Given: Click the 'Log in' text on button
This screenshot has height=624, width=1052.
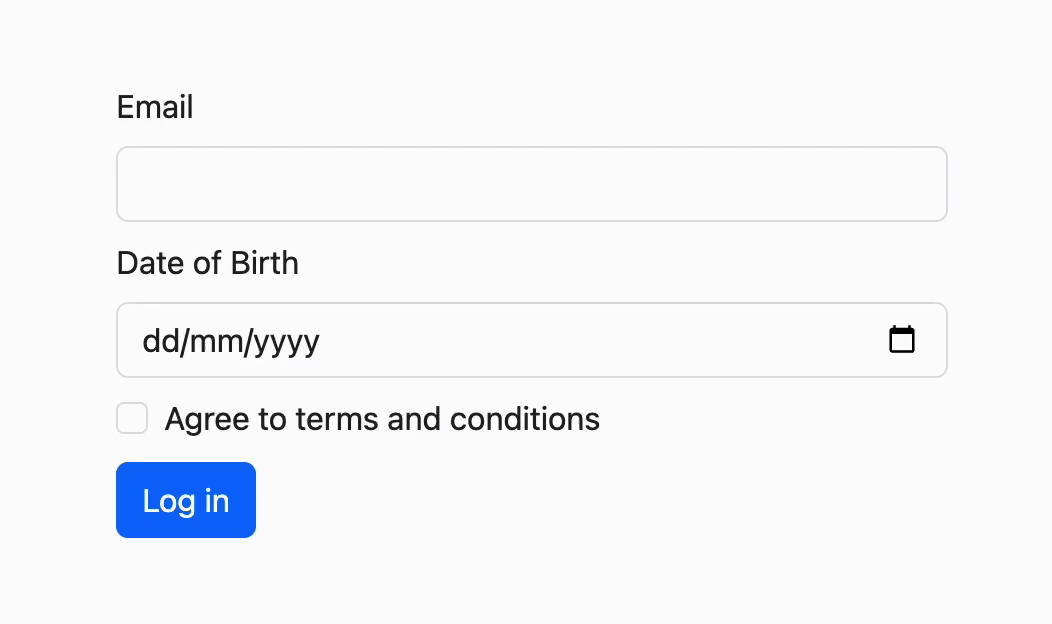Looking at the screenshot, I should tap(186, 500).
